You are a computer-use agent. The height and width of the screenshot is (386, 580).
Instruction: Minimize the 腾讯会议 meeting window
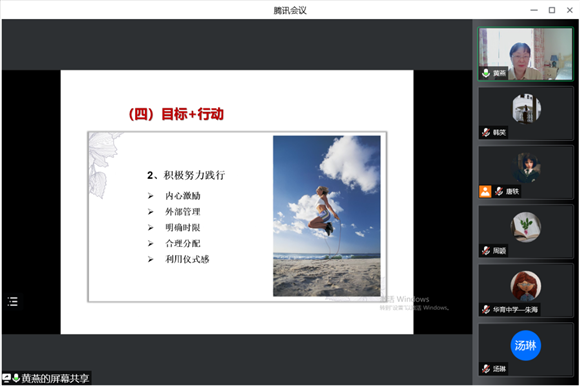point(534,10)
